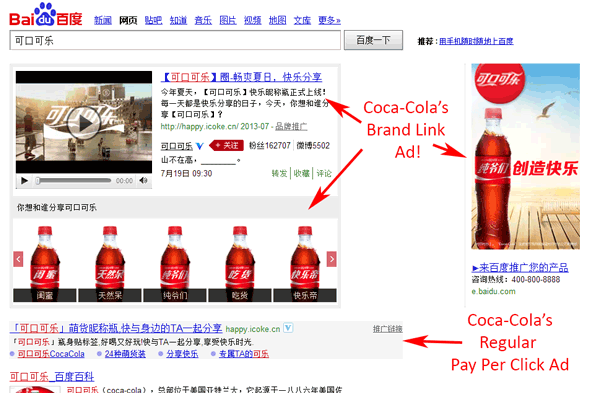Click 收藏 on the Weibo post
600x393 pixels.
click(x=302, y=173)
